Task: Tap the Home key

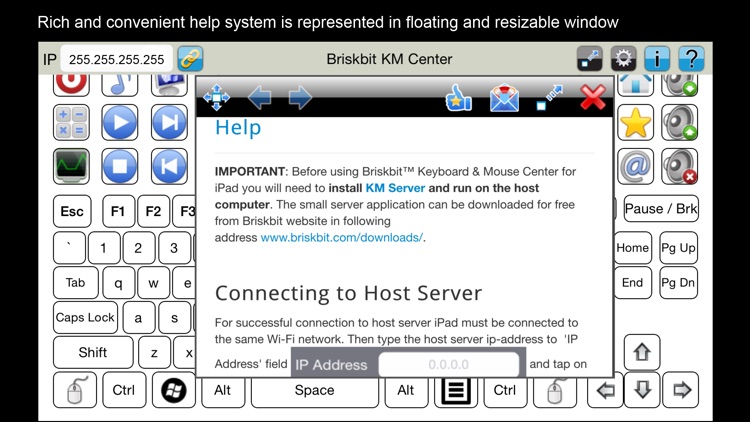Action: coord(632,247)
